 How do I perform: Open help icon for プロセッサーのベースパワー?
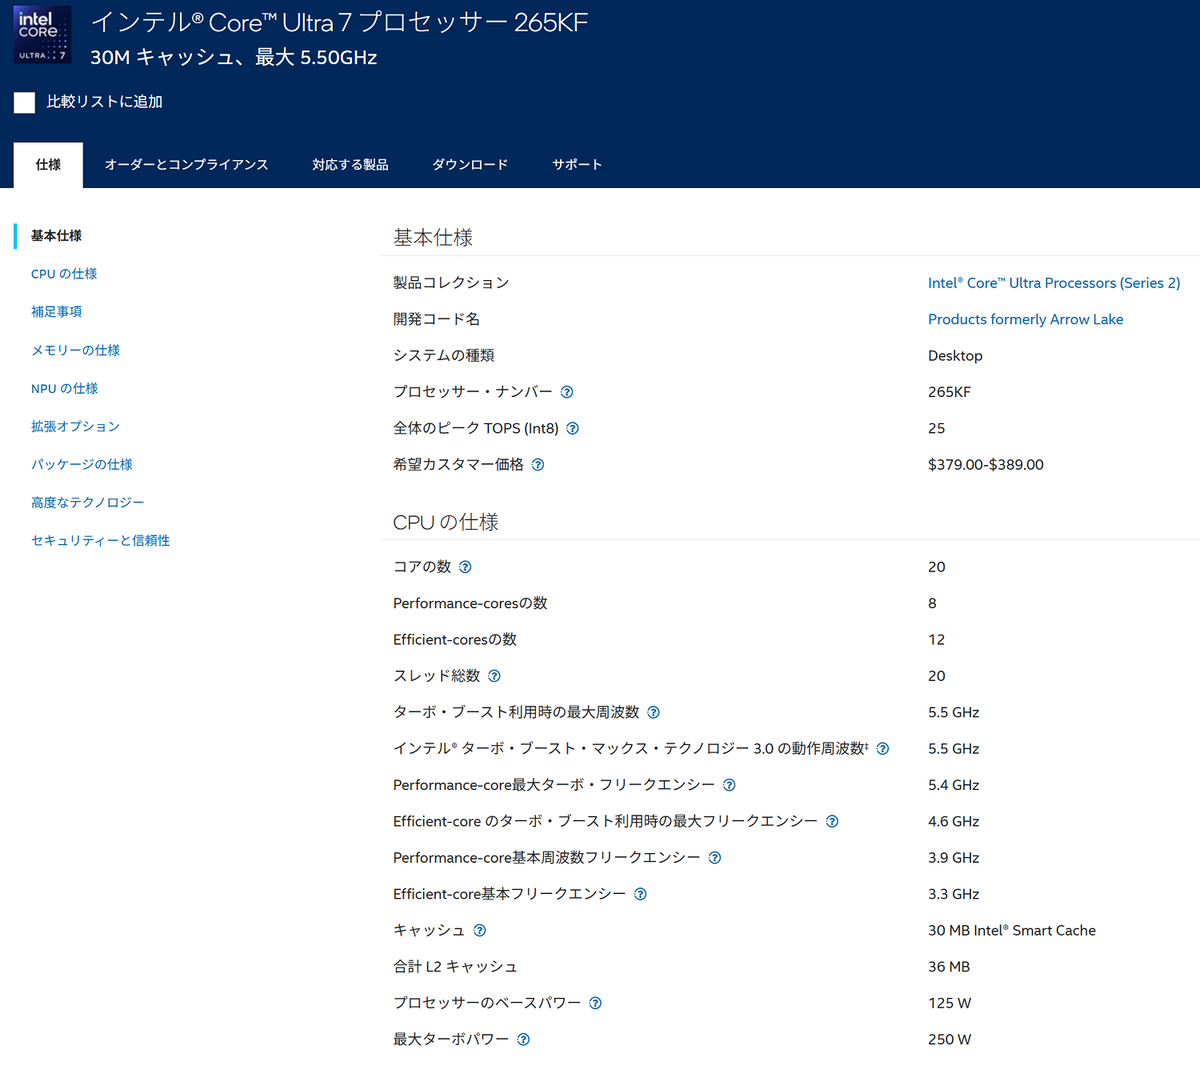pos(595,1003)
